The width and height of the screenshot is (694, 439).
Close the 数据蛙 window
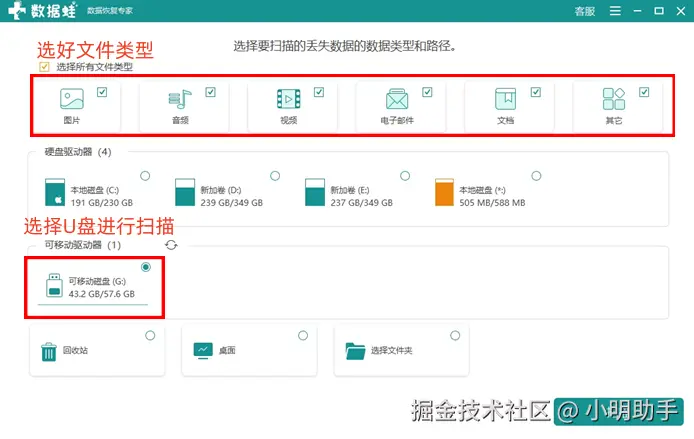pyautogui.click(x=681, y=11)
